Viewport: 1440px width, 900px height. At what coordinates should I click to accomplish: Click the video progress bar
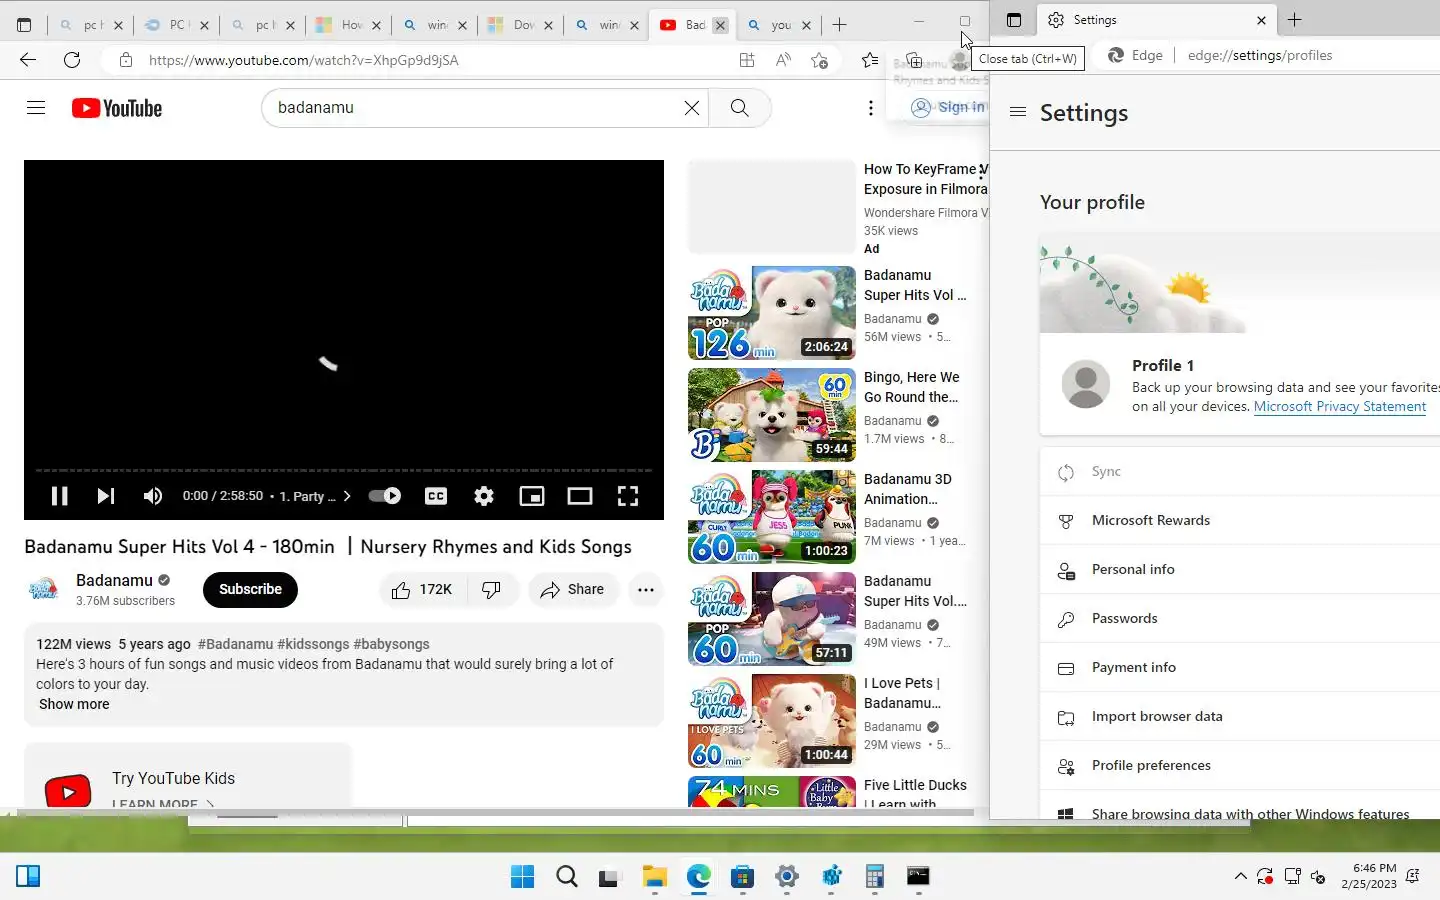[343, 469]
